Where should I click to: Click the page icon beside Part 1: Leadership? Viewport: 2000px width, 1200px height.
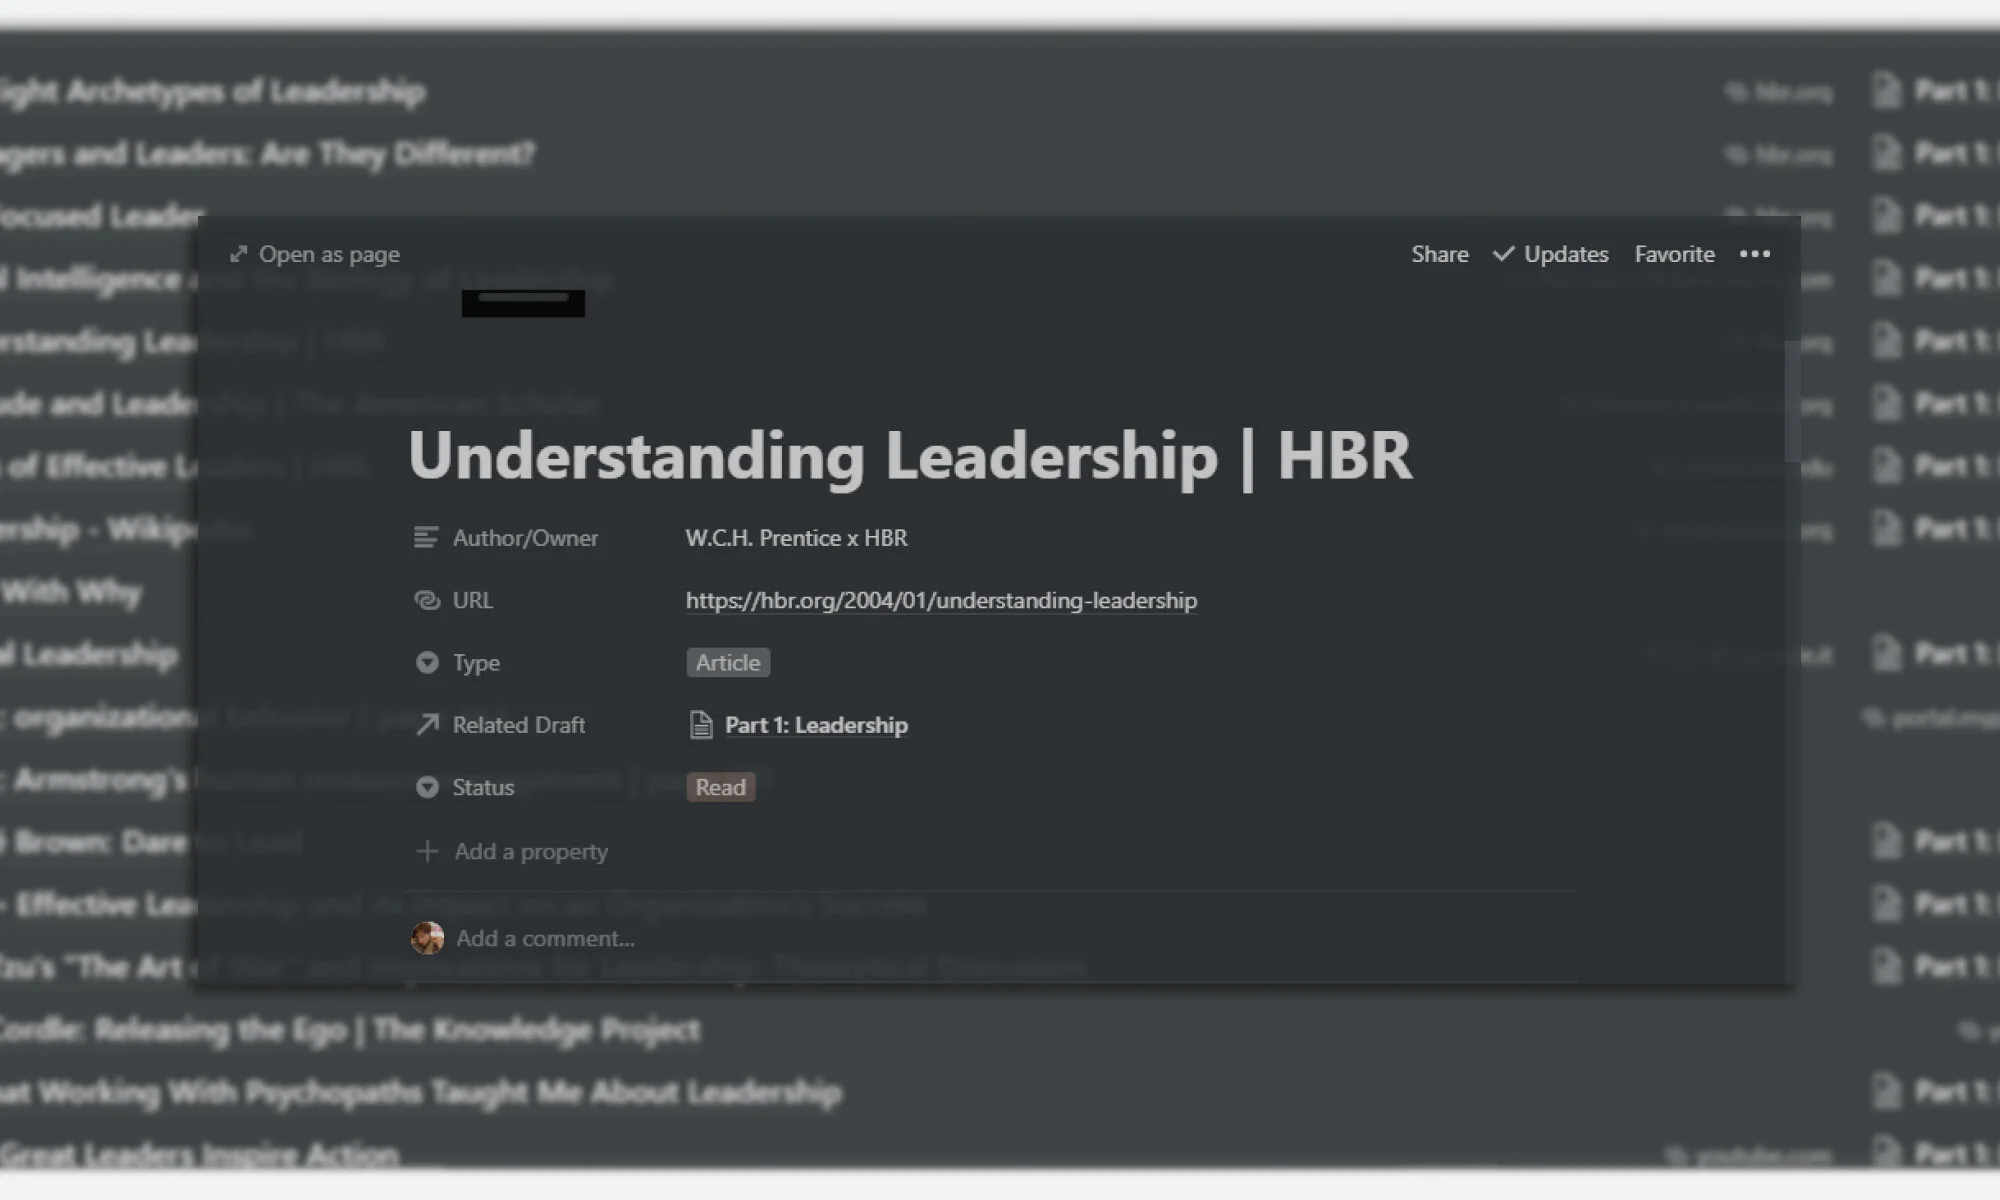pyautogui.click(x=701, y=725)
